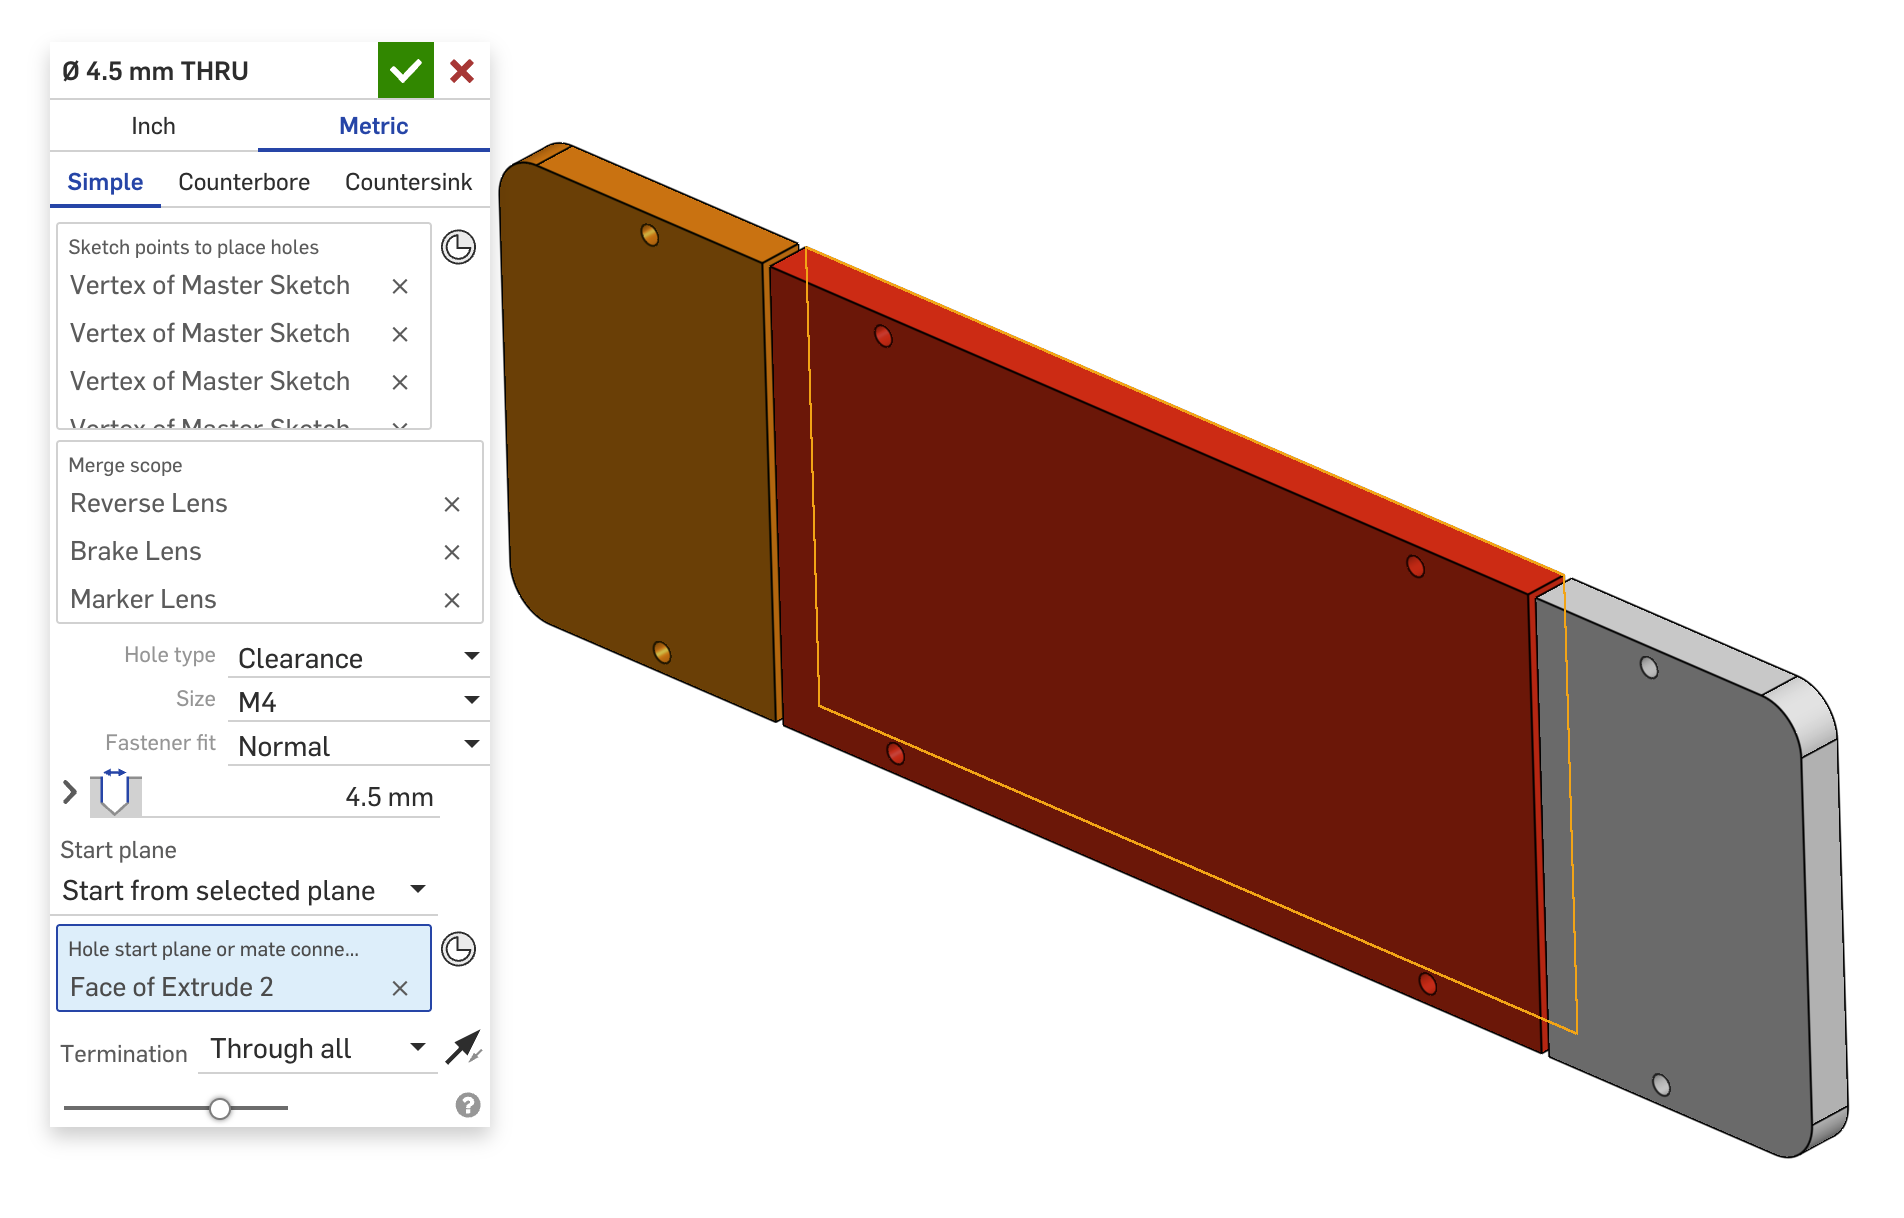The image size is (1904, 1218).
Task: Select the Countersink hole style tab
Action: point(408,182)
